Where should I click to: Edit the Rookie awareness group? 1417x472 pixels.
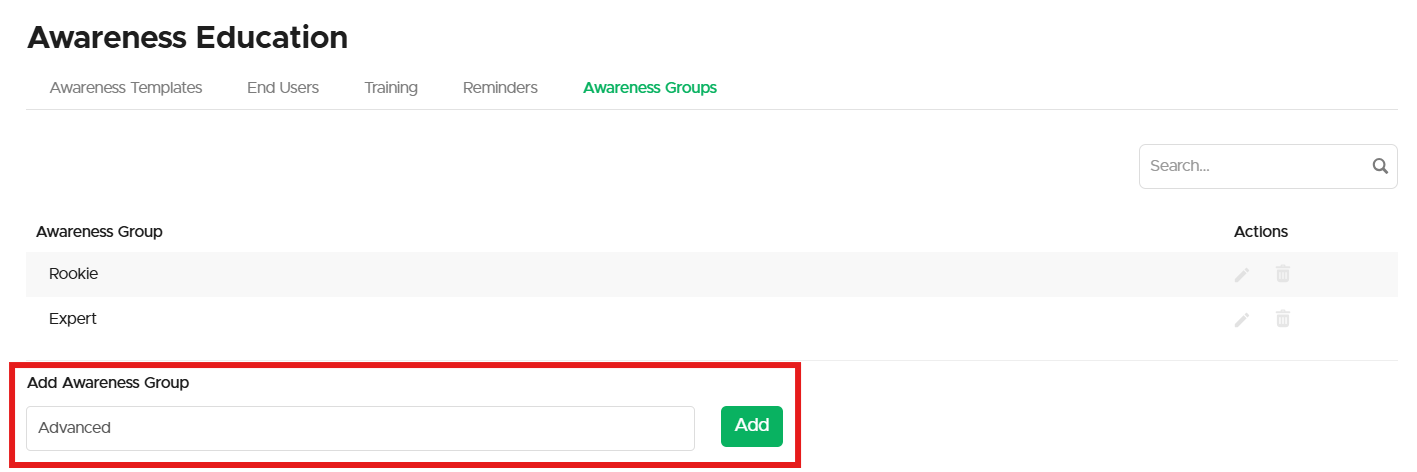[x=1242, y=274]
